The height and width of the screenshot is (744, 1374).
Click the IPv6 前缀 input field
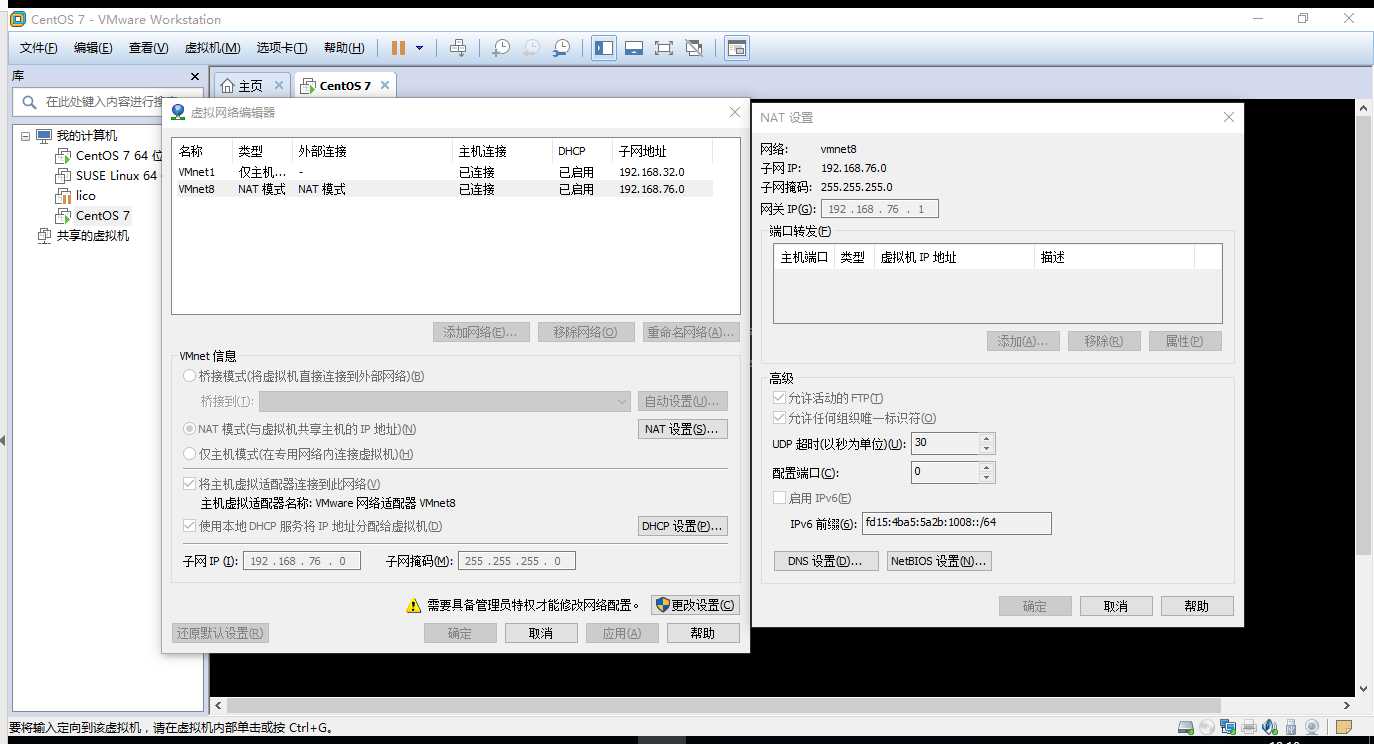pos(956,523)
